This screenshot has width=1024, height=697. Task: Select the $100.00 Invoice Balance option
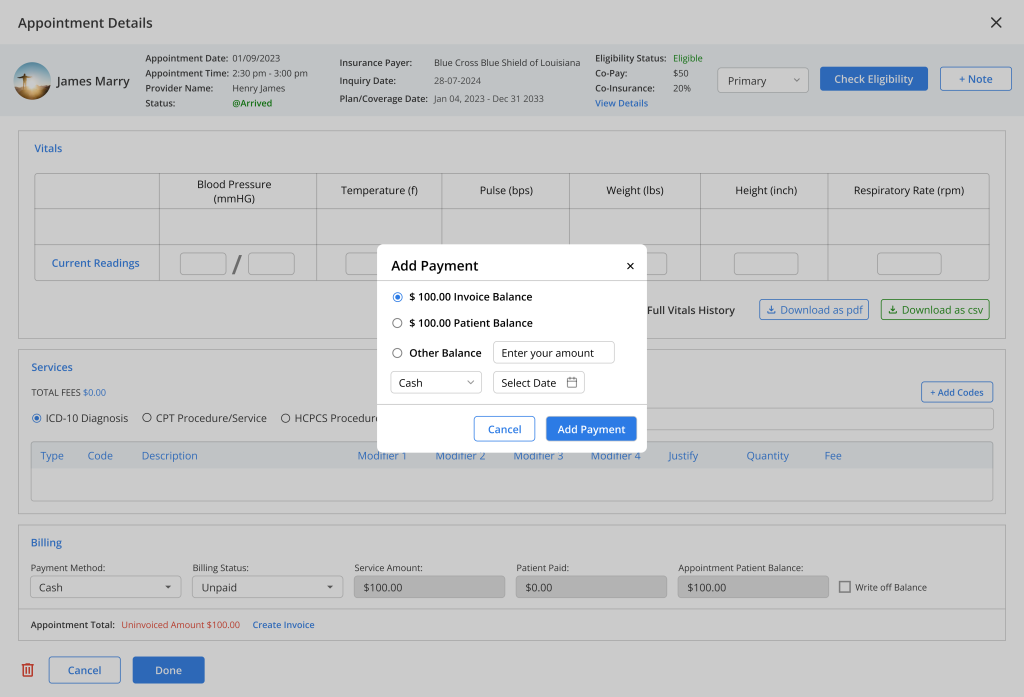coord(398,297)
